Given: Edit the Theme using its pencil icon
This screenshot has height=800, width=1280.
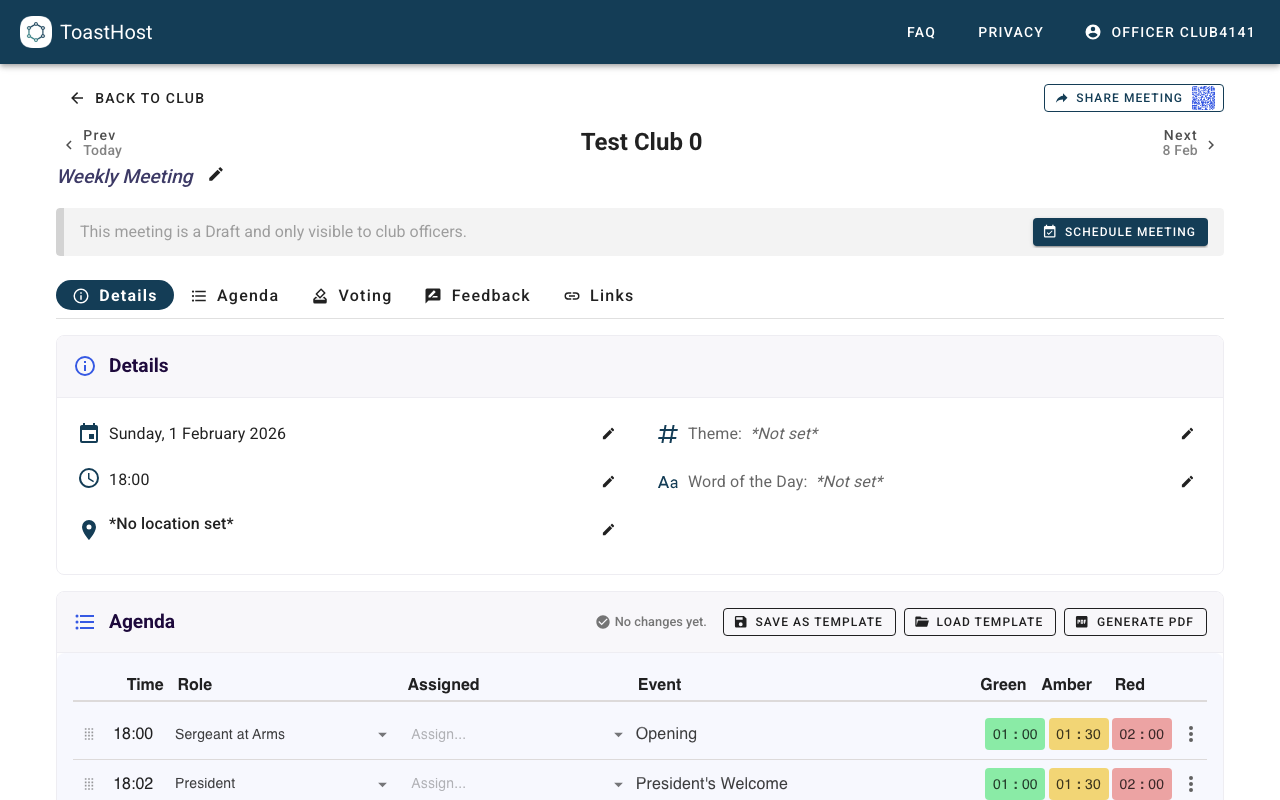Looking at the screenshot, I should (1187, 434).
